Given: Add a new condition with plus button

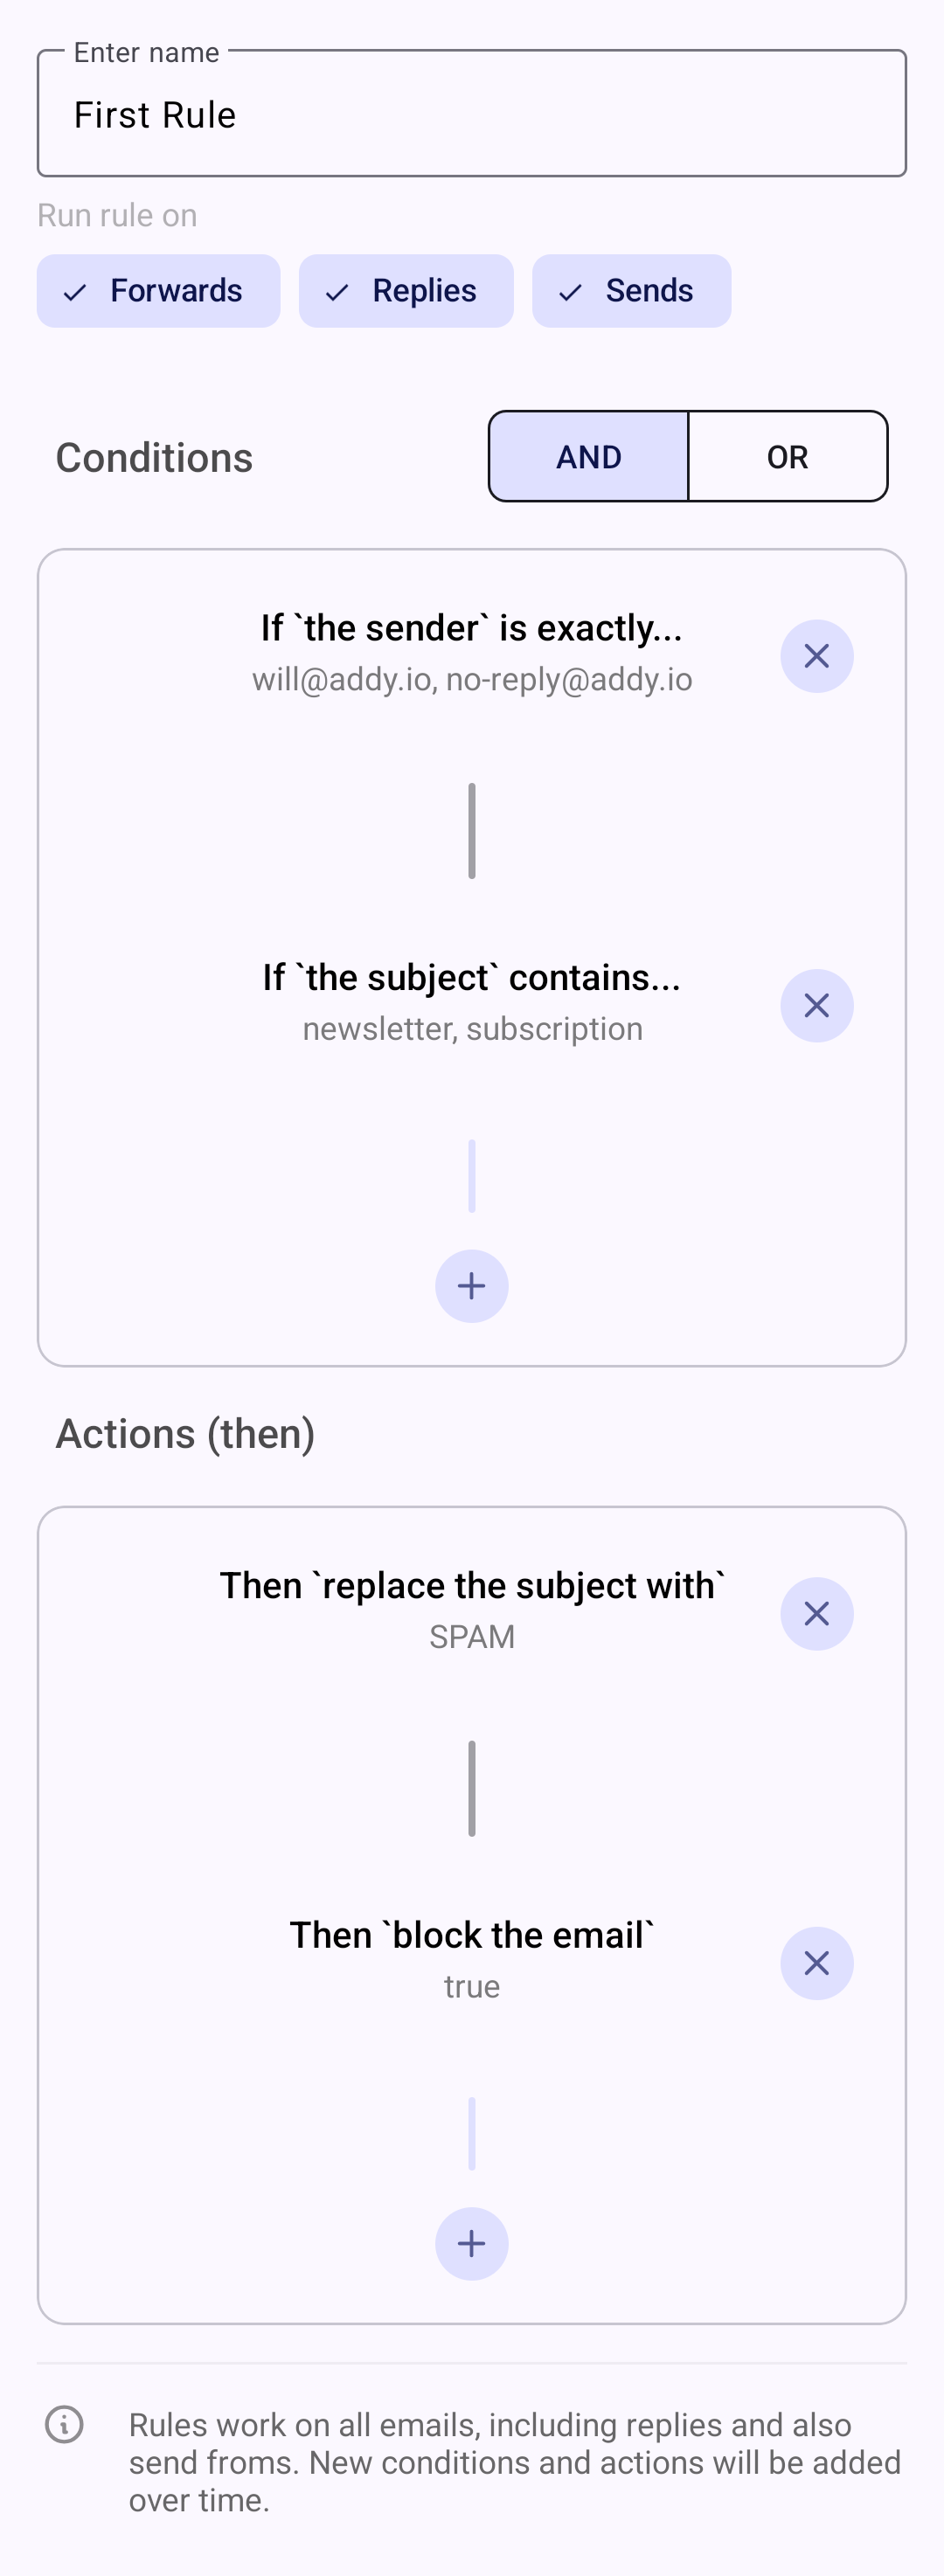Looking at the screenshot, I should click(471, 1286).
